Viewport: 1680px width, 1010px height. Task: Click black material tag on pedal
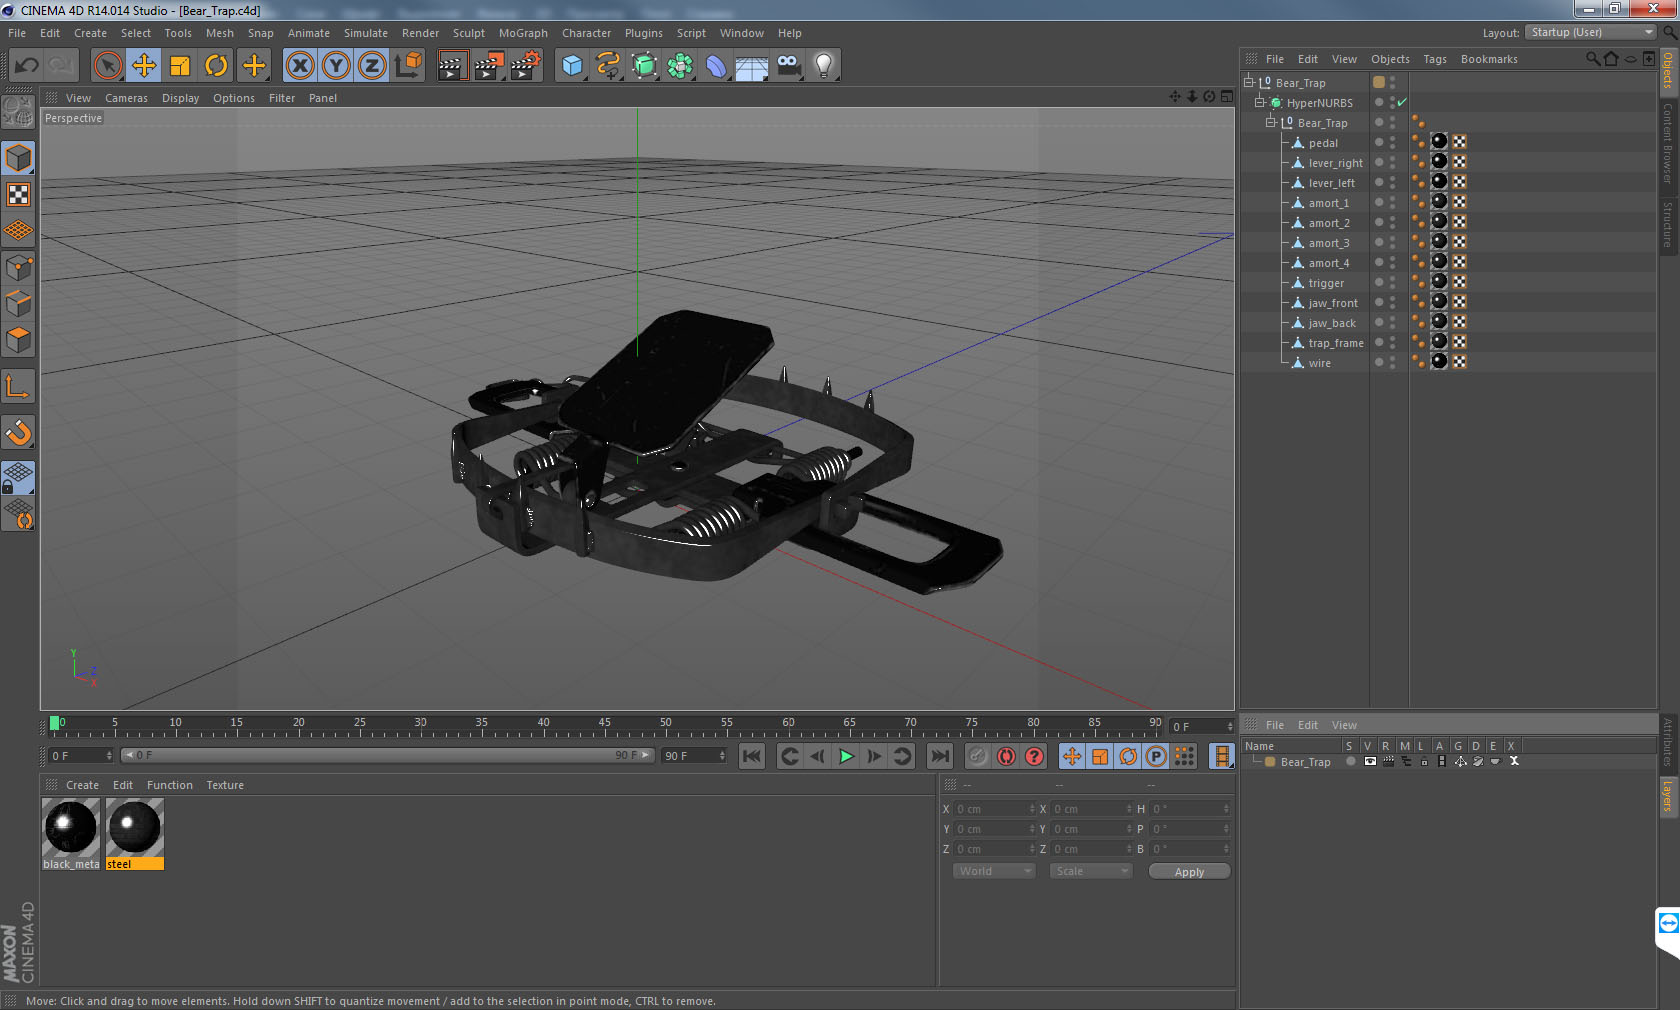tap(1439, 142)
